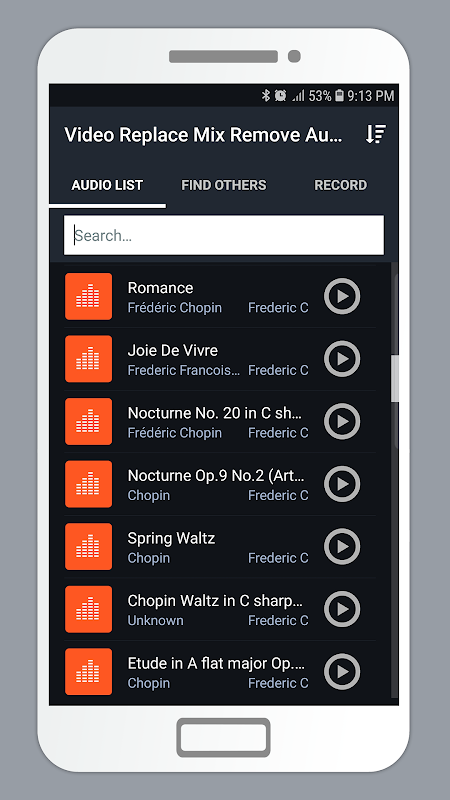
Task: Select the Nocturne Op.9 No.2 title
Action: (x=216, y=476)
